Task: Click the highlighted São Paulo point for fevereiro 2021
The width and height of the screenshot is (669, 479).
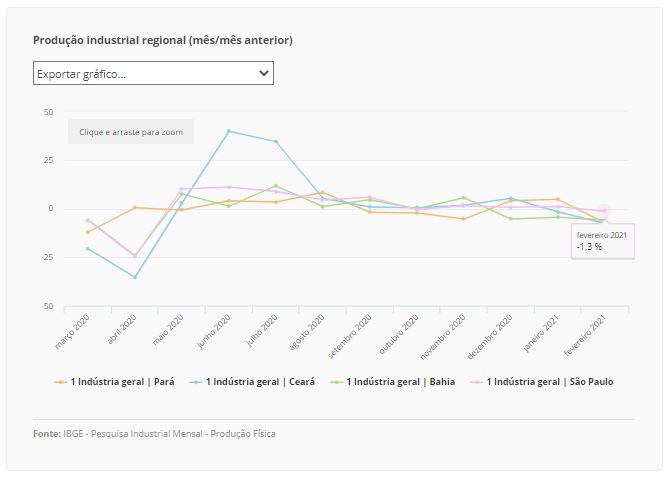Action: coord(604,211)
